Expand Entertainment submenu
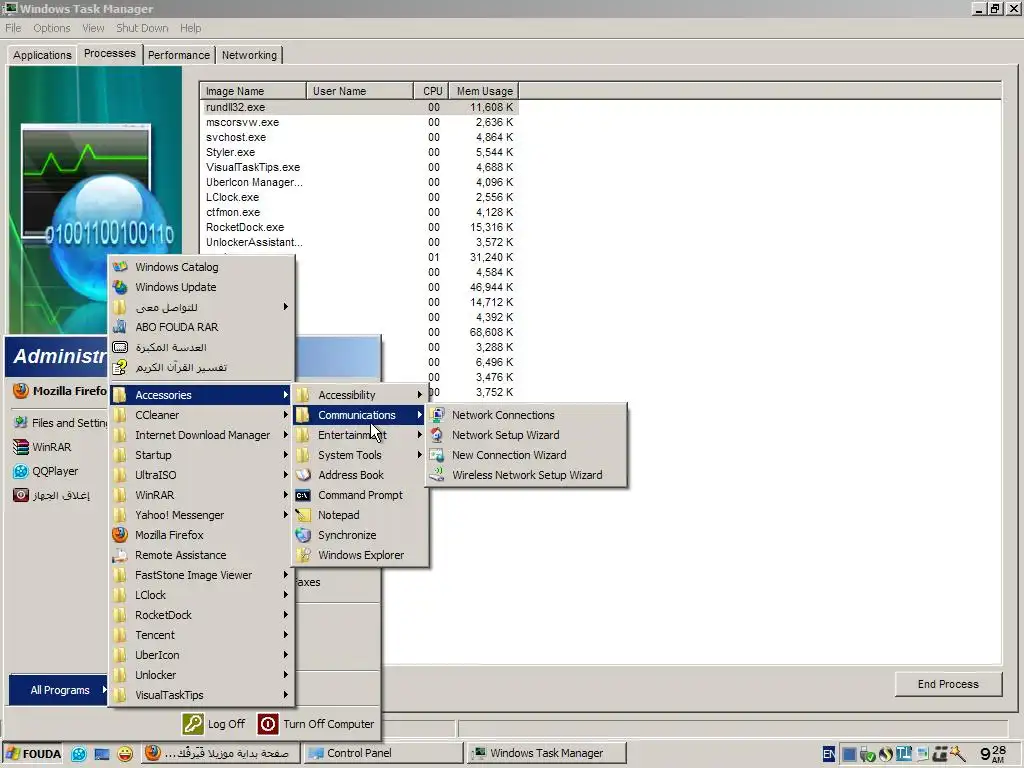The image size is (1024, 768). tap(360, 435)
